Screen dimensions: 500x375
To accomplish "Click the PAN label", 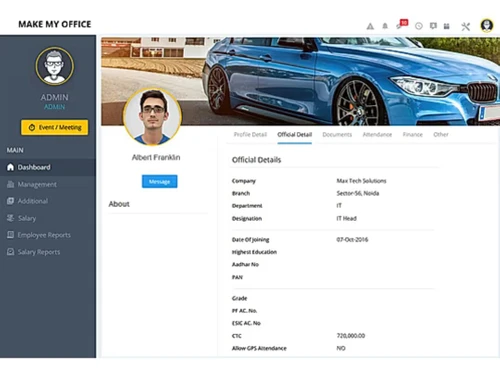I will coord(237,277).
